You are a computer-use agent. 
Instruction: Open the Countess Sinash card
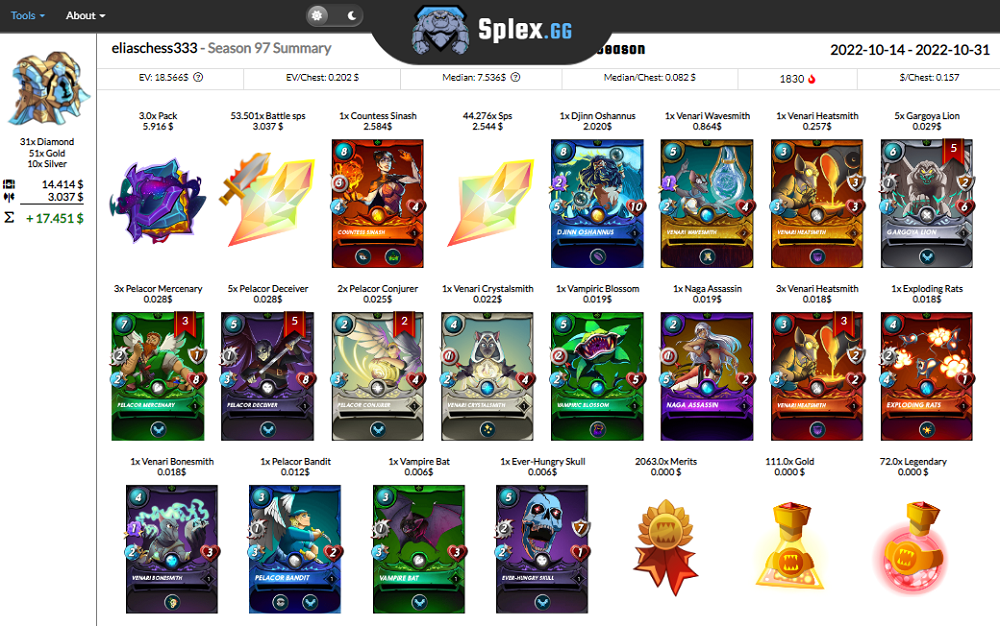[378, 203]
